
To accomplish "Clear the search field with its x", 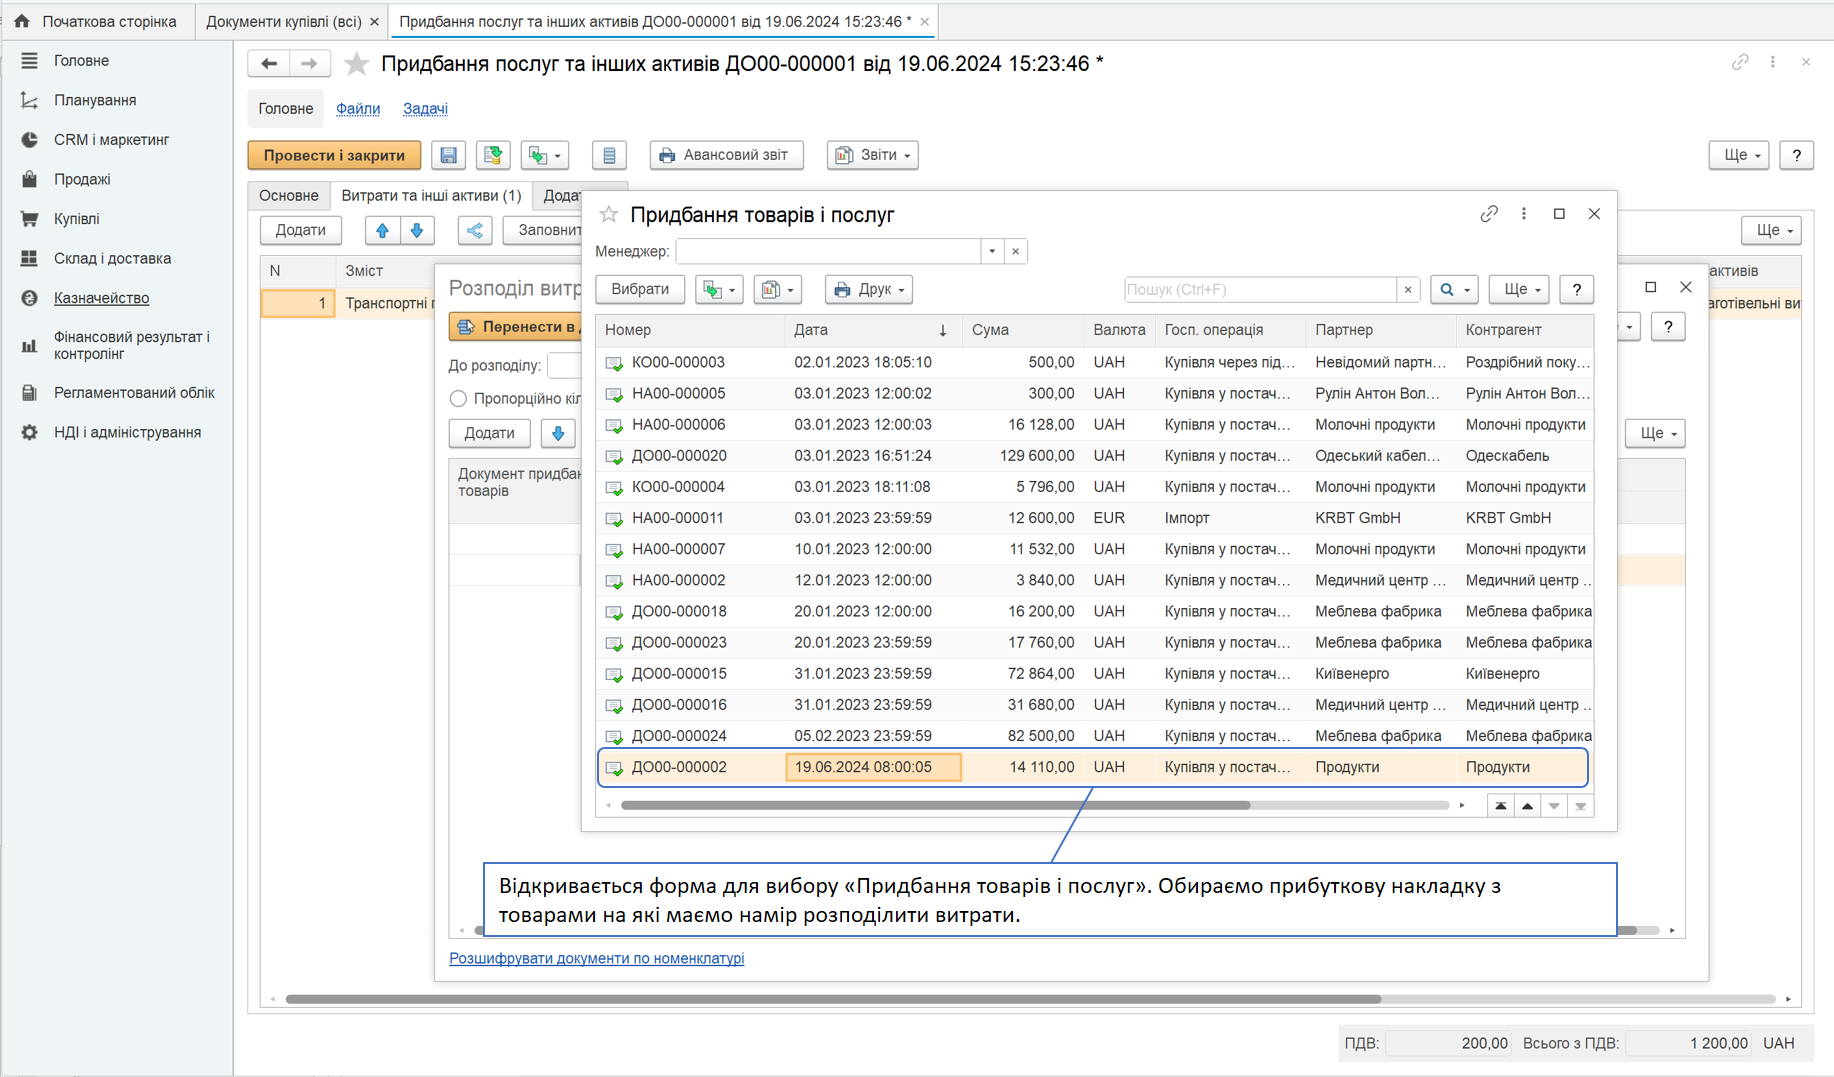I will point(1408,289).
